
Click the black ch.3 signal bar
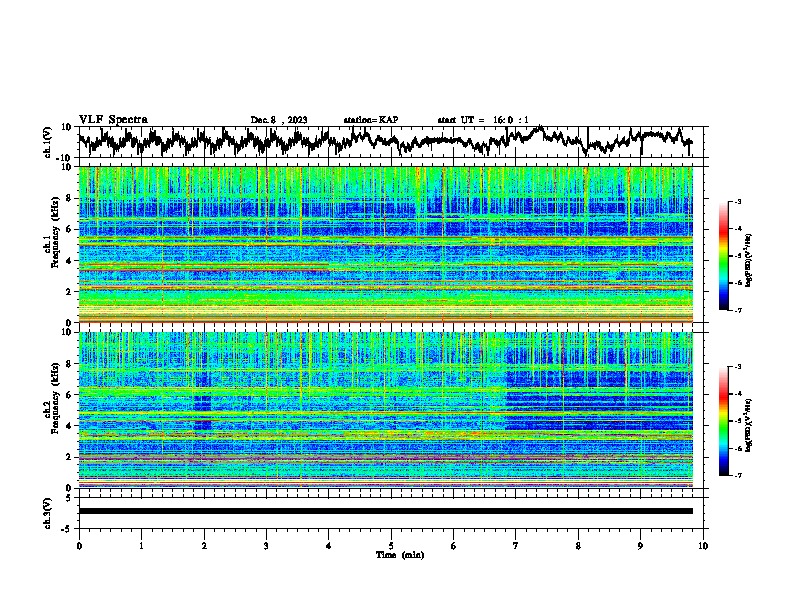[386, 511]
